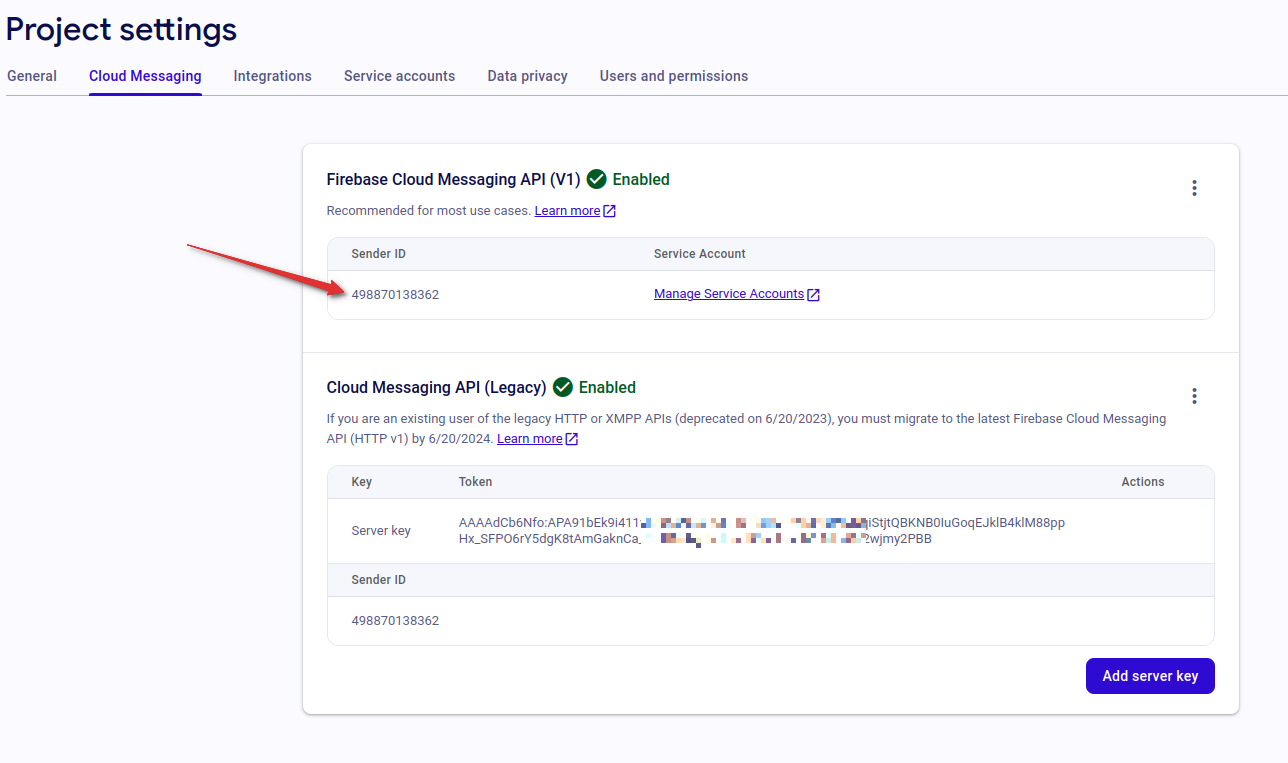
Task: Open the Cloud Messaging API (Legacy) three-dot menu
Action: tap(1194, 396)
